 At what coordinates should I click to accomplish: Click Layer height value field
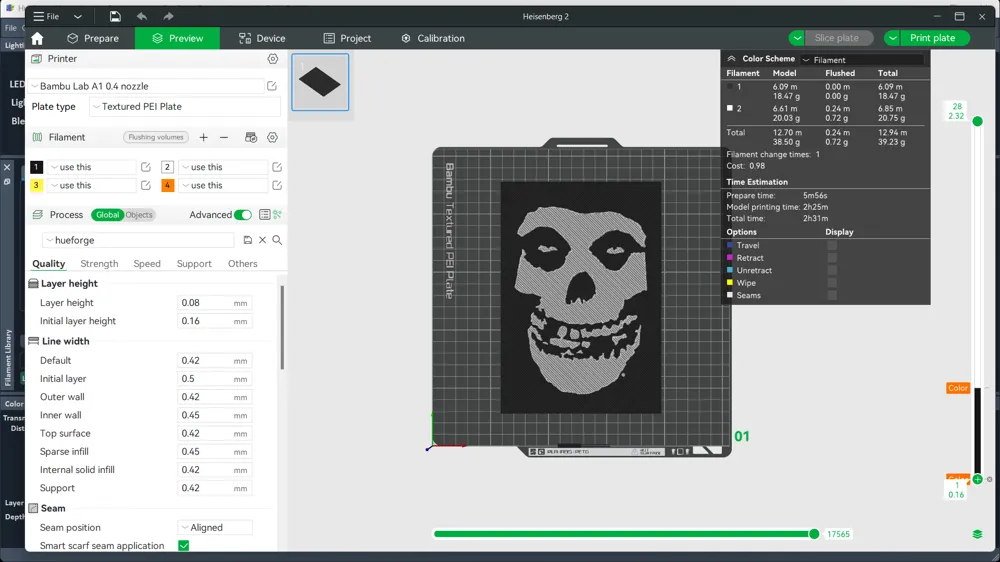pos(214,303)
